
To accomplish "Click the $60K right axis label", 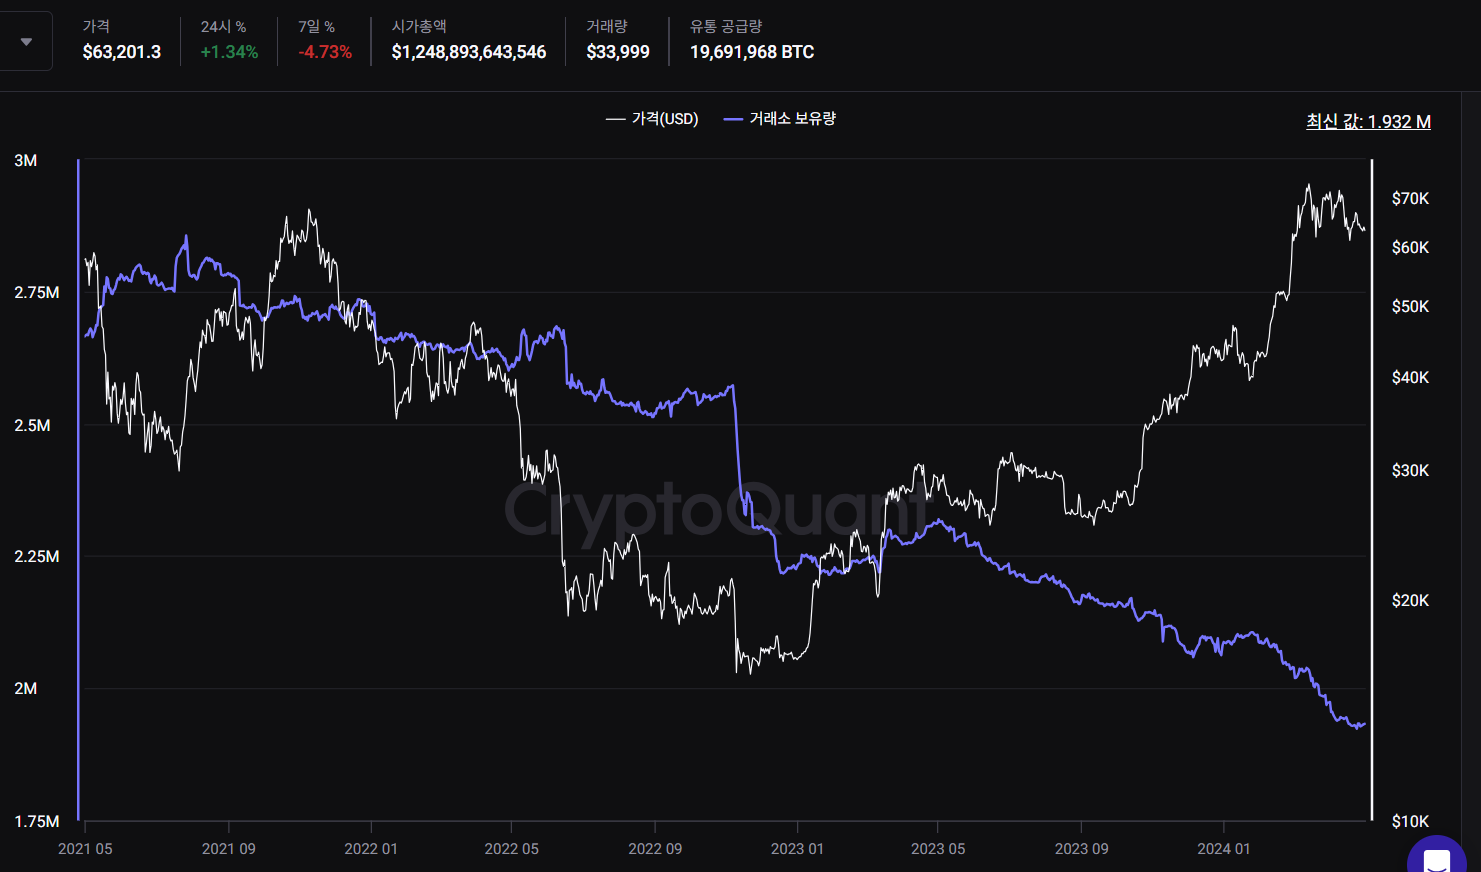I will click(x=1410, y=248).
